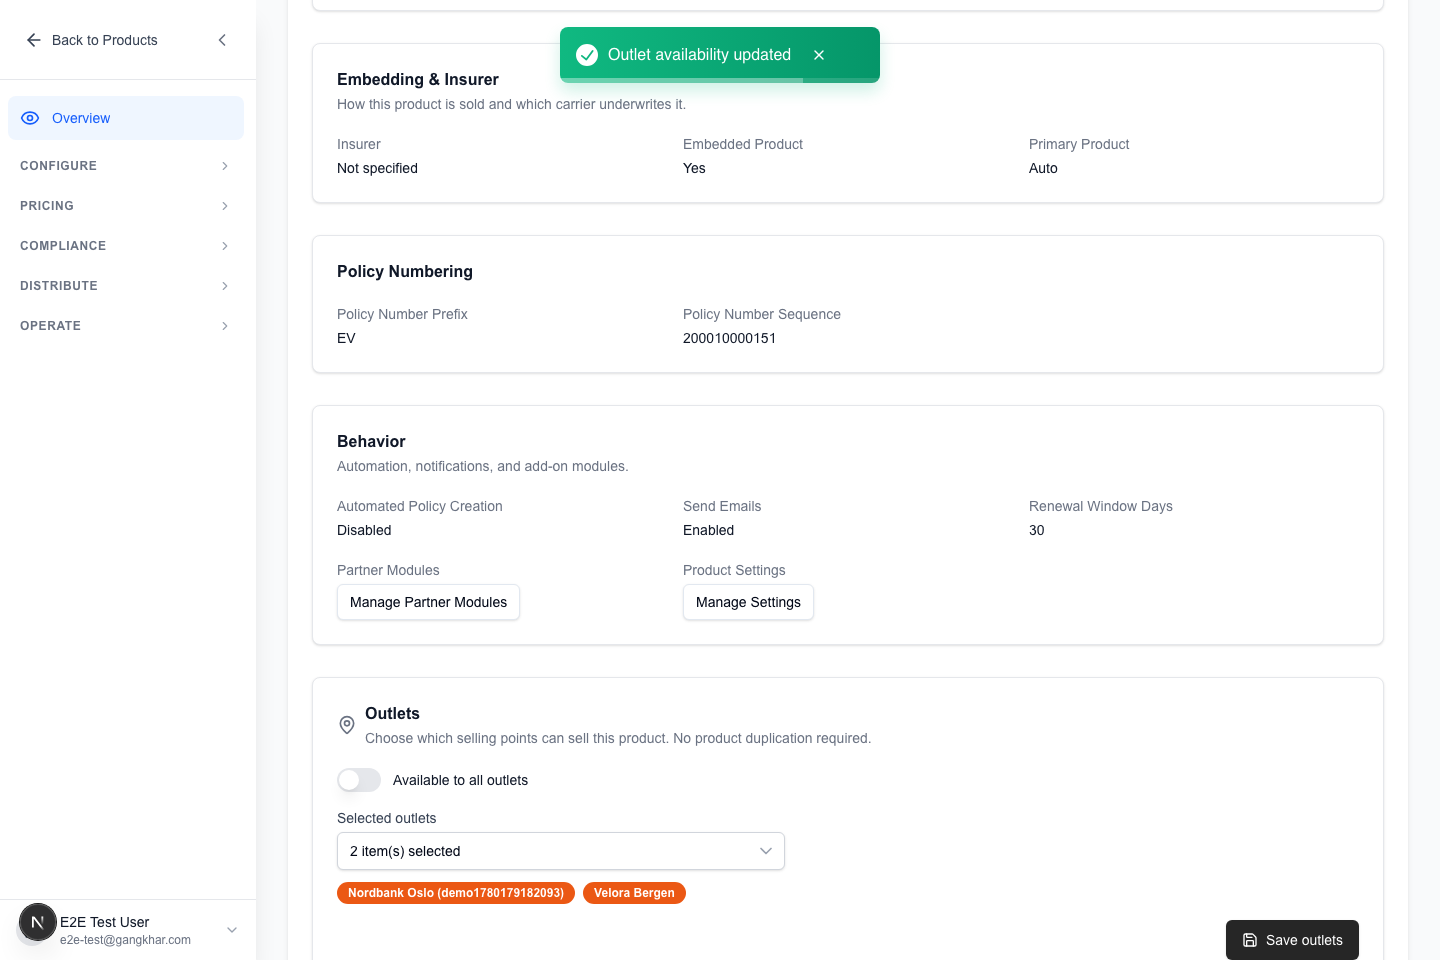
Task: Click the Policy Numbering heading
Action: pyautogui.click(x=405, y=271)
